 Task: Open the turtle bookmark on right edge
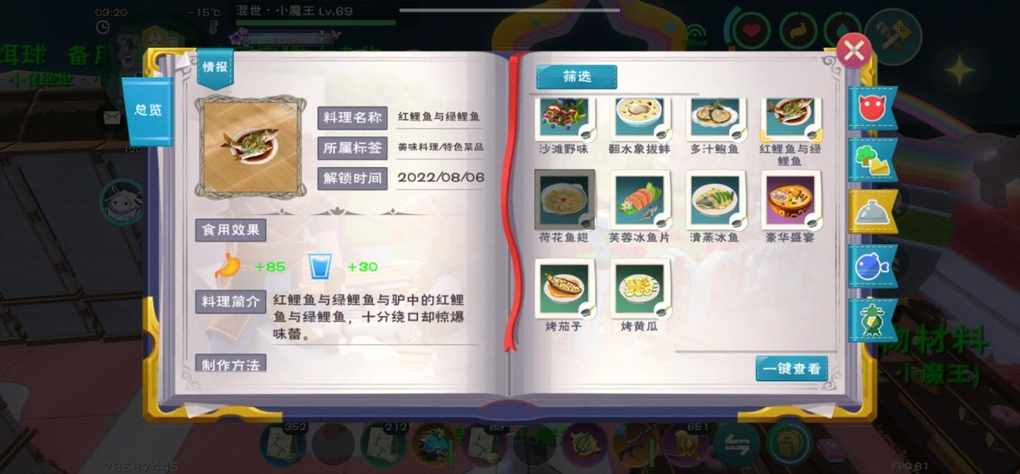872,319
